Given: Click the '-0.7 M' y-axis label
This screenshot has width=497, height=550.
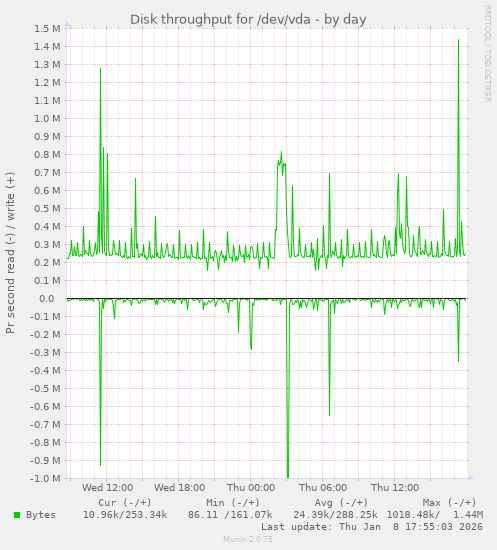Looking at the screenshot, I should [45, 425].
